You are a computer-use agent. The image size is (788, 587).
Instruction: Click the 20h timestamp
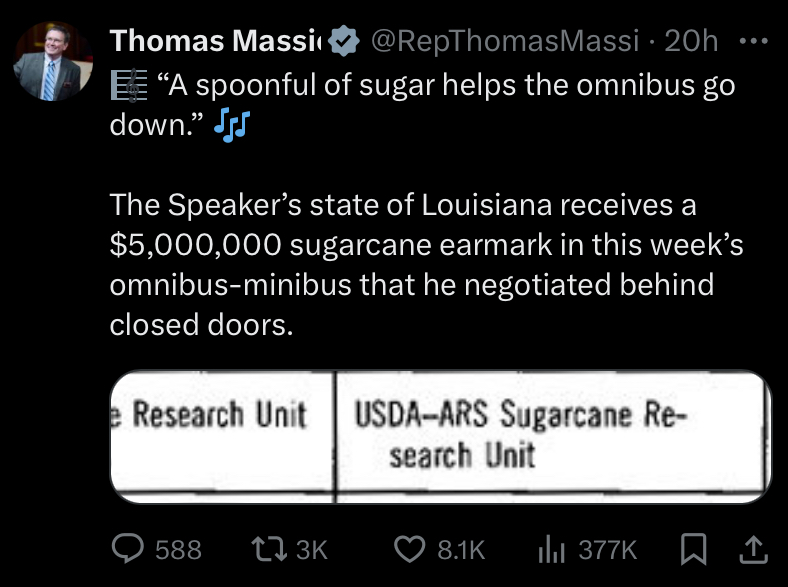coord(691,41)
